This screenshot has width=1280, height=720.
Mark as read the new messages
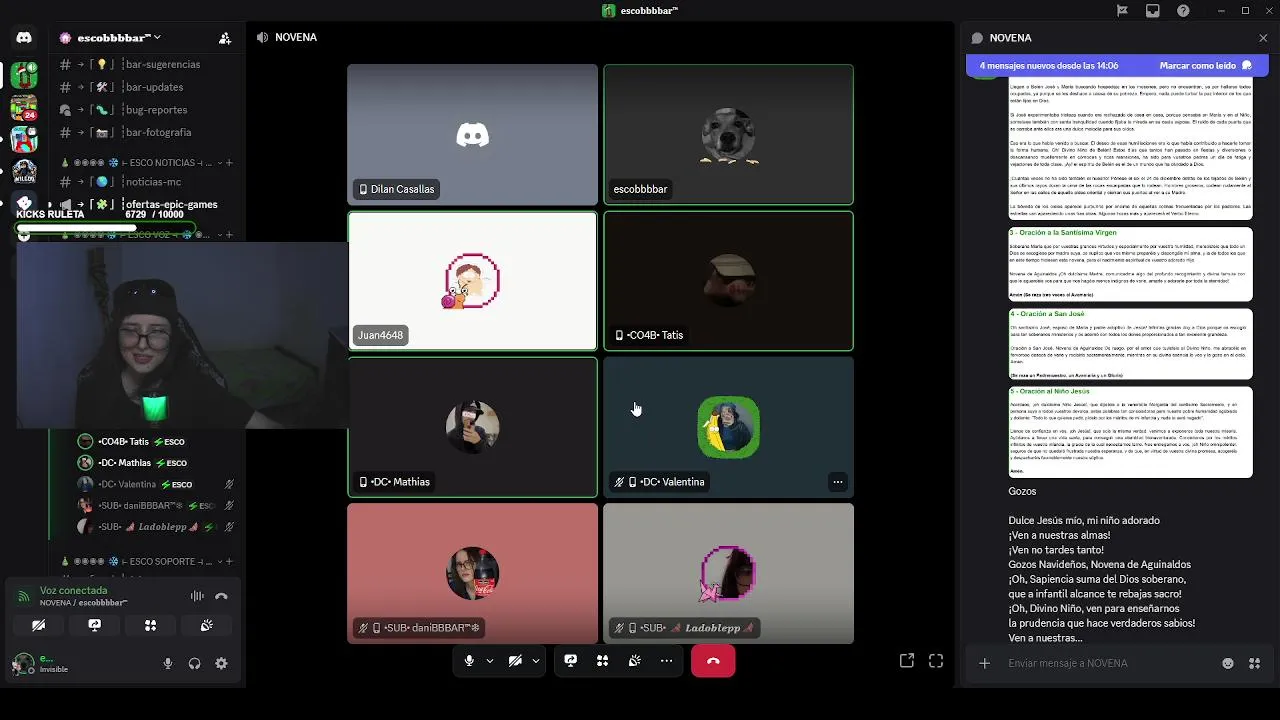(x=1205, y=65)
